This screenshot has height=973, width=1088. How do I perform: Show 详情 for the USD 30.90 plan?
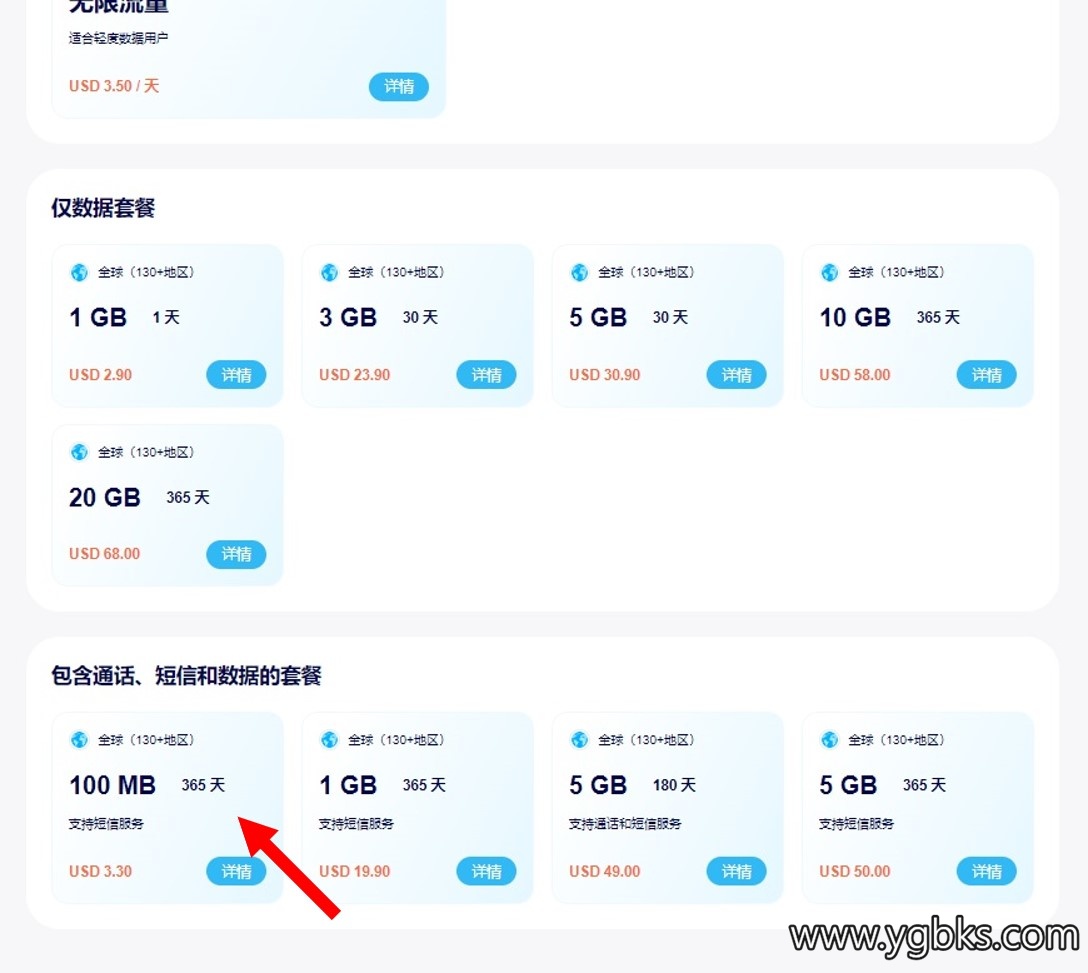click(736, 375)
